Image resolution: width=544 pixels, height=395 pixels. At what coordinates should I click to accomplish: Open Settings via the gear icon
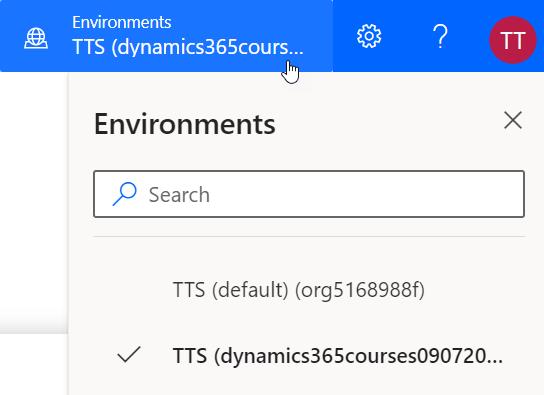pyautogui.click(x=369, y=36)
